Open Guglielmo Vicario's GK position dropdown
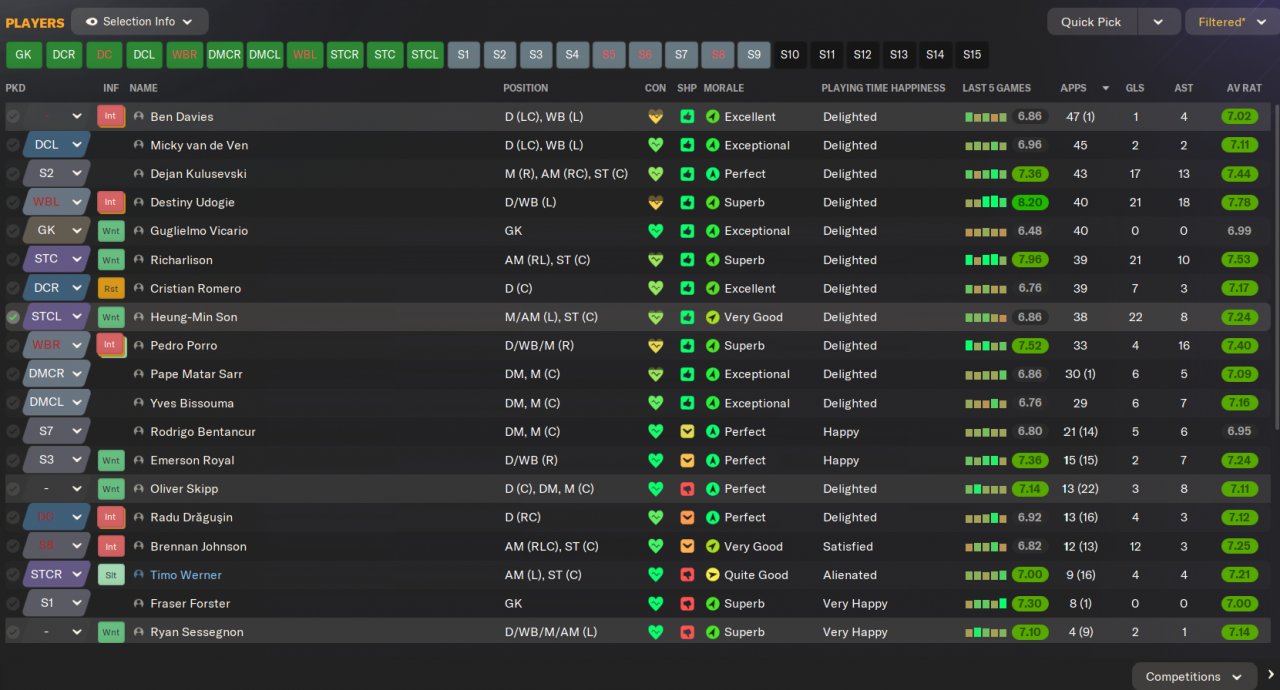Image resolution: width=1280 pixels, height=690 pixels. pyautogui.click(x=55, y=231)
